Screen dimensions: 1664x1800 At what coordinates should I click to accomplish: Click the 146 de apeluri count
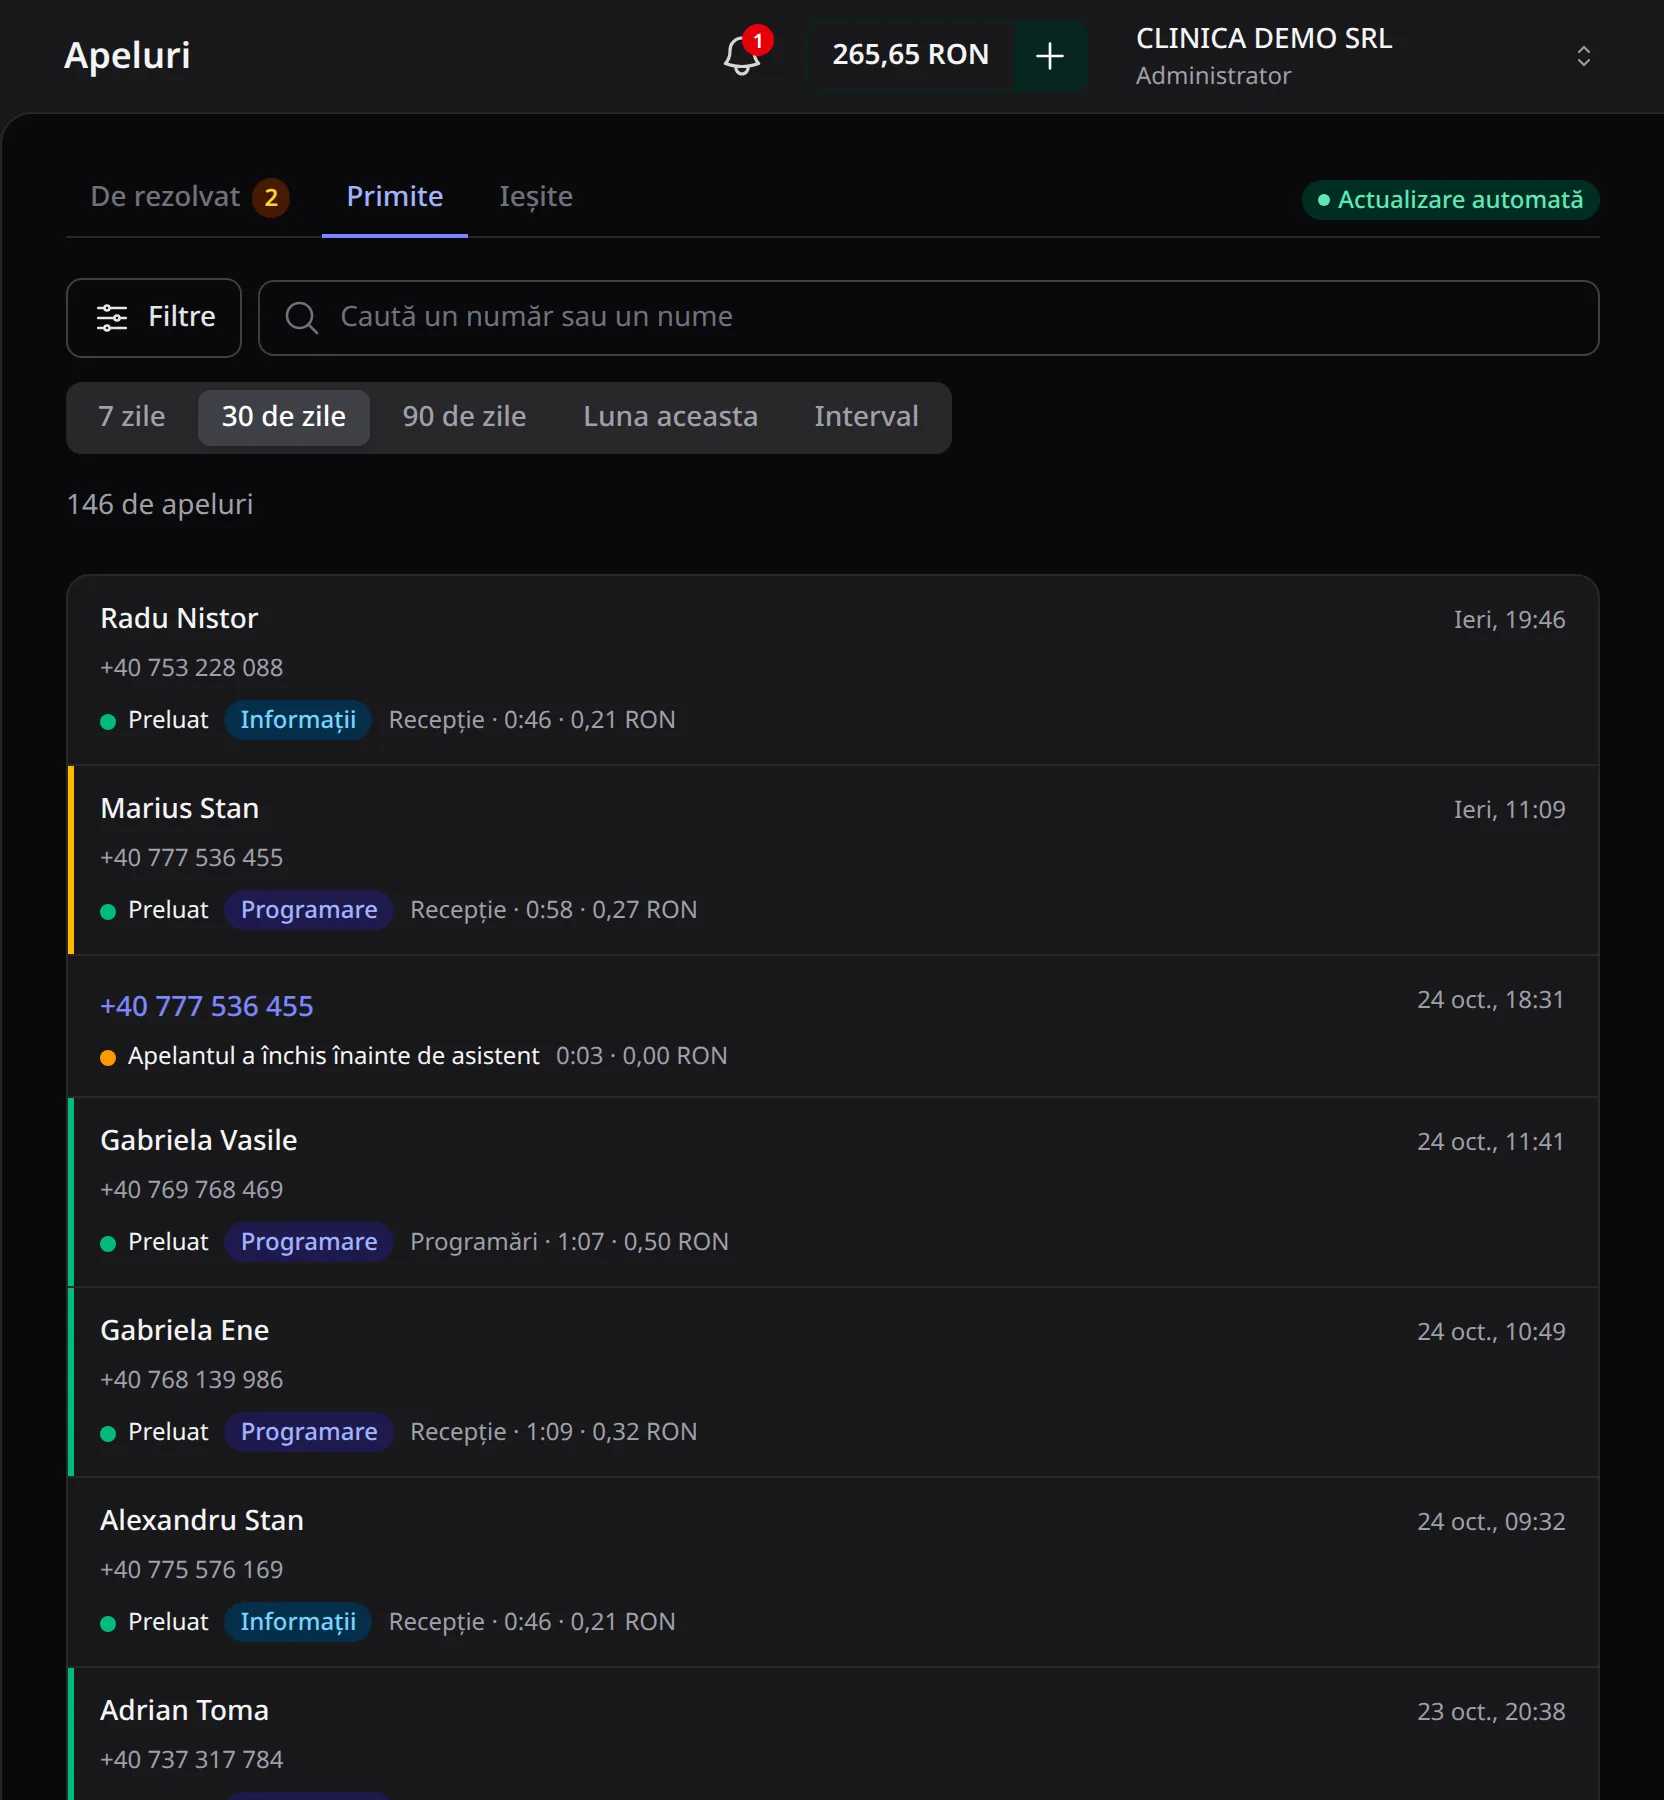point(160,504)
